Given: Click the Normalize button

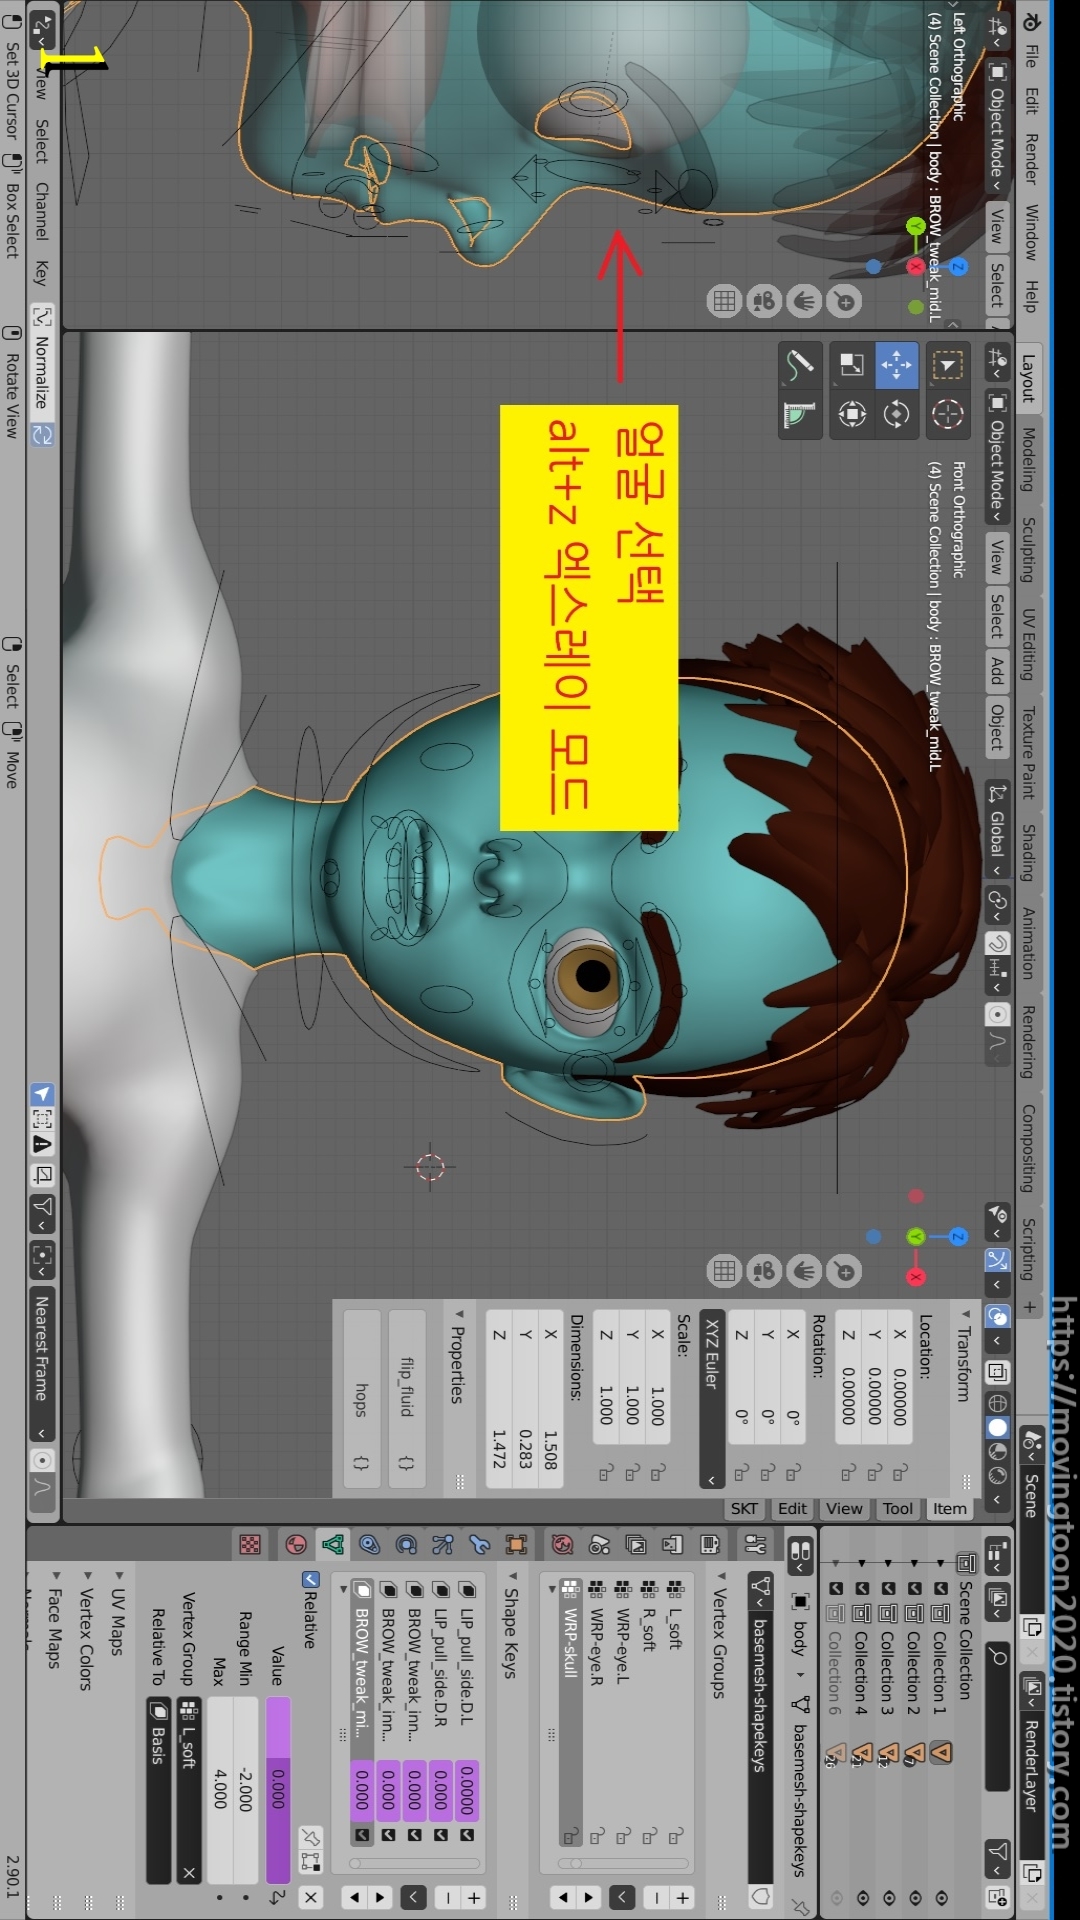Looking at the screenshot, I should point(41,373).
